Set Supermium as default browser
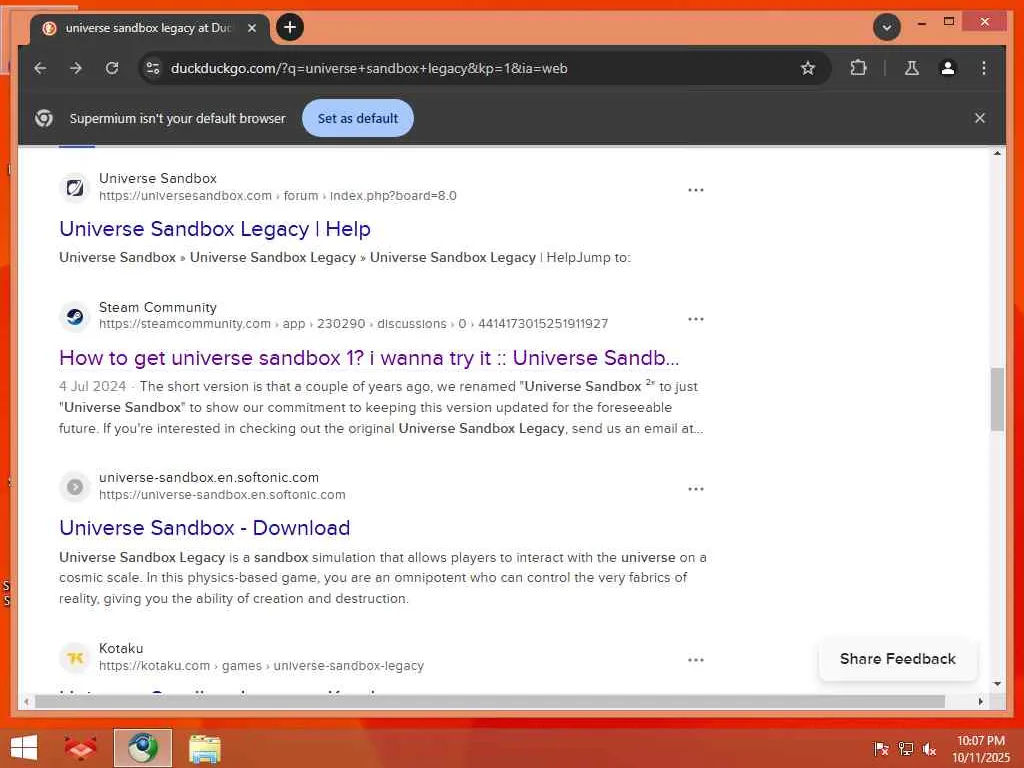 point(358,118)
